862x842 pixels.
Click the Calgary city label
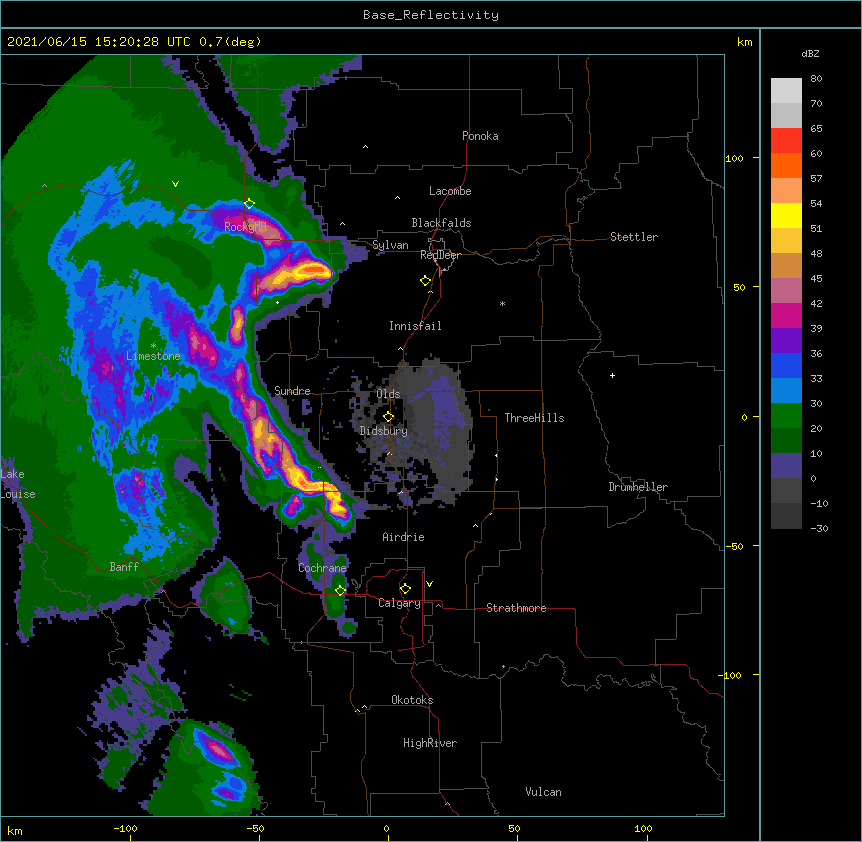click(x=399, y=603)
